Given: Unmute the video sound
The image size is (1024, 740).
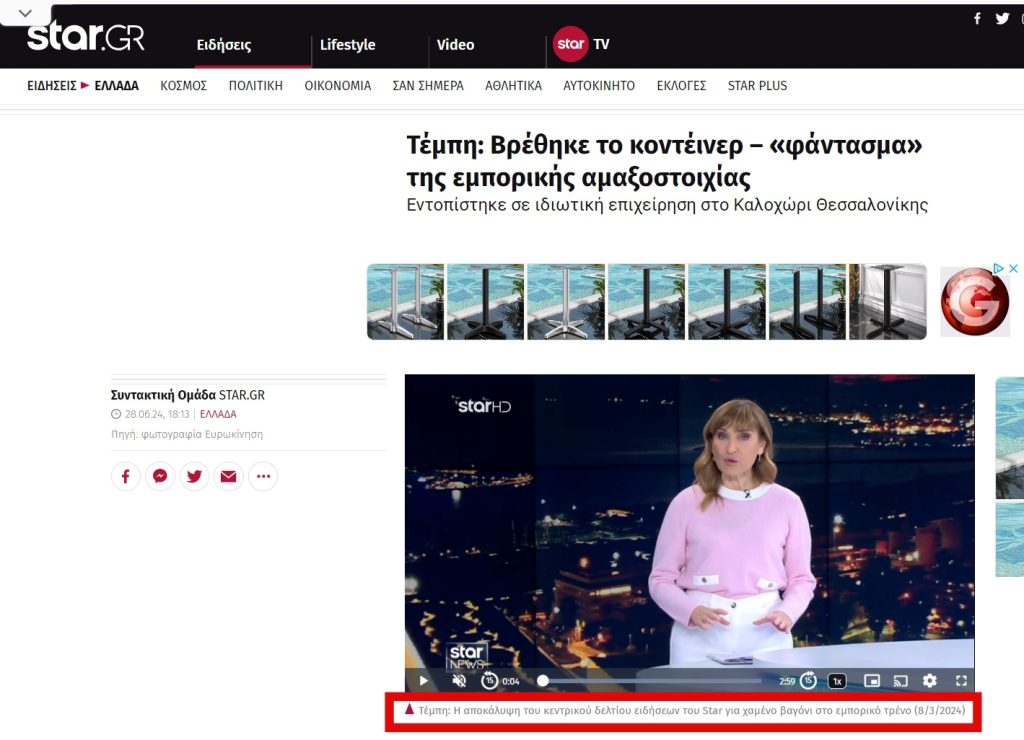Looking at the screenshot, I should coord(460,681).
